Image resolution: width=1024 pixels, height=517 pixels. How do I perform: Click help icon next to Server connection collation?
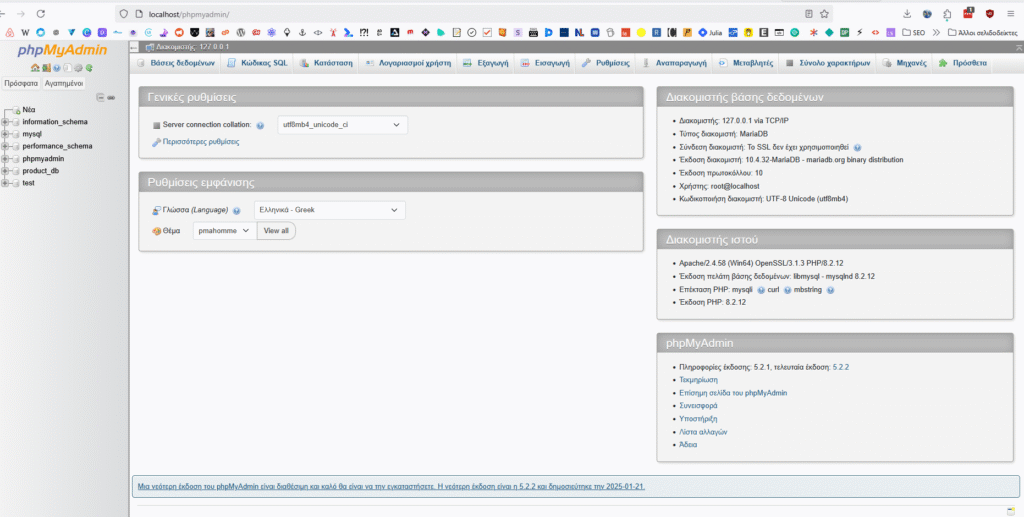click(x=260, y=126)
